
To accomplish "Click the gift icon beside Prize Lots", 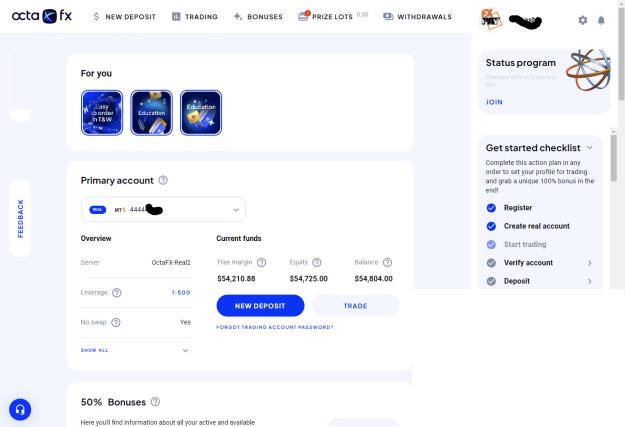I will click(x=304, y=16).
